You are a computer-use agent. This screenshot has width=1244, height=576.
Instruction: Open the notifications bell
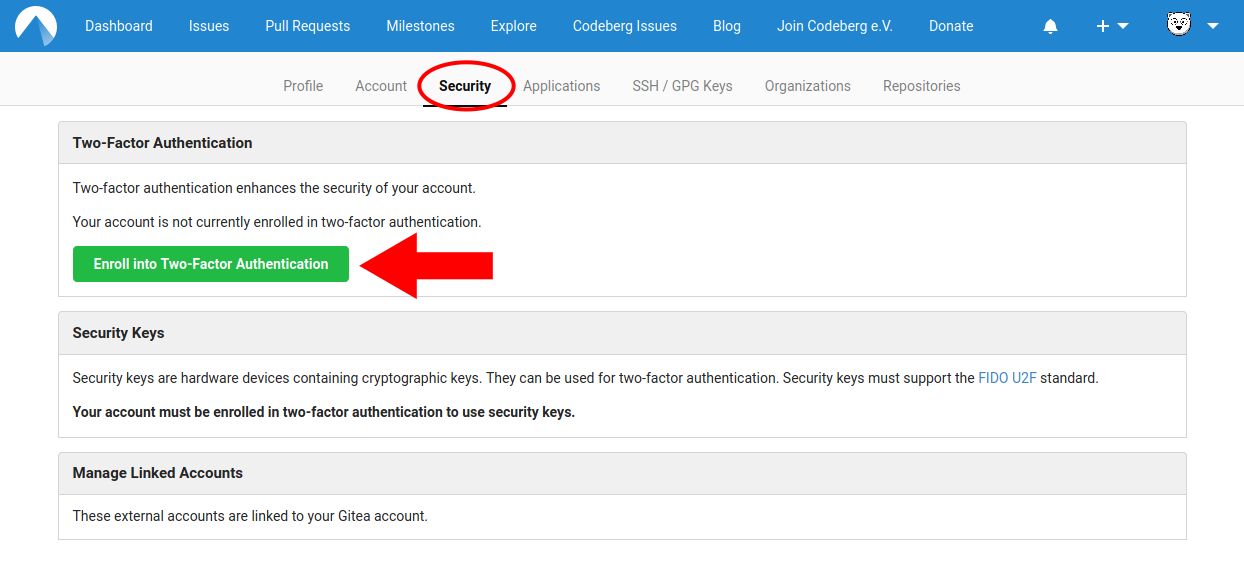[x=1049, y=25]
